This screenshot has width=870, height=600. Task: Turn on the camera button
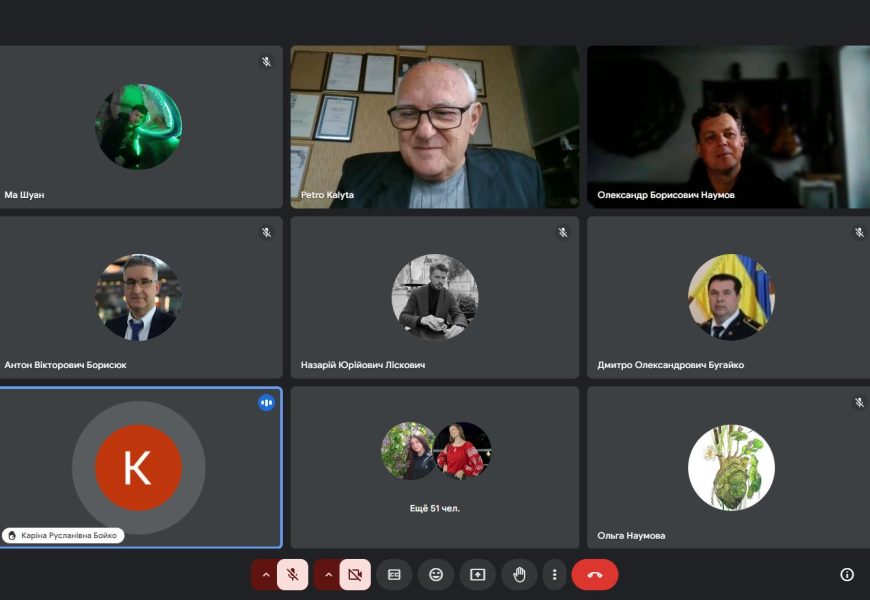coord(355,575)
